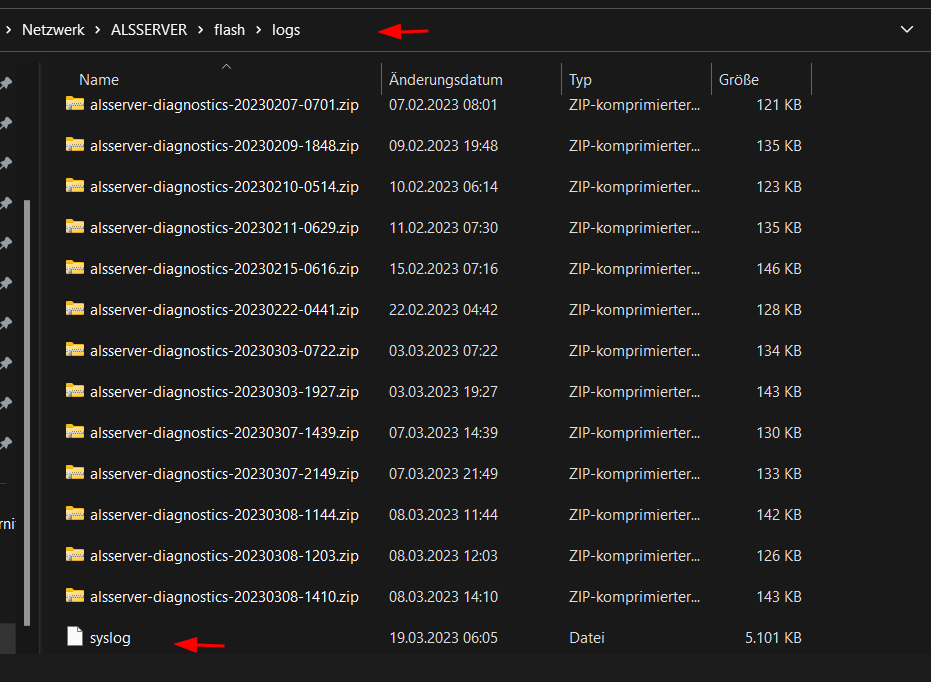Image resolution: width=931 pixels, height=682 pixels.
Task: Click the zip icon of alsserver-diagnostics-20230210-0514.zip
Action: point(75,186)
